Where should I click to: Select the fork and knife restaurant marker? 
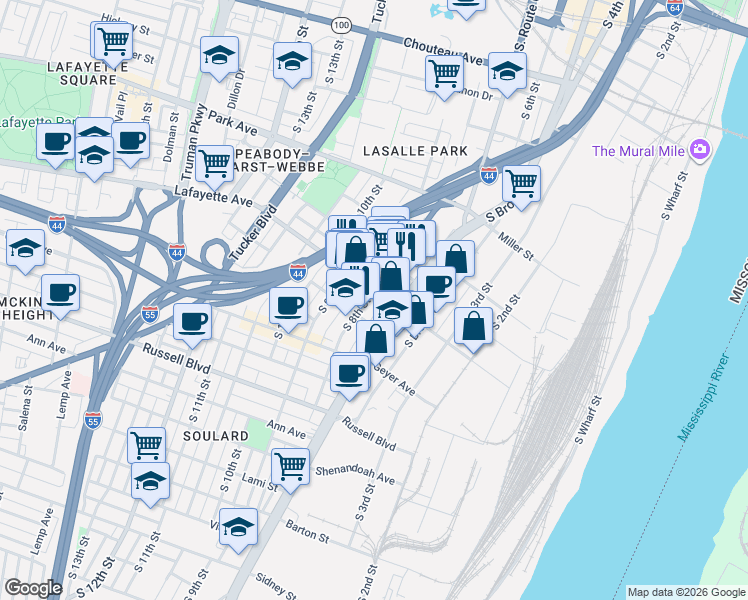pyautogui.click(x=406, y=245)
